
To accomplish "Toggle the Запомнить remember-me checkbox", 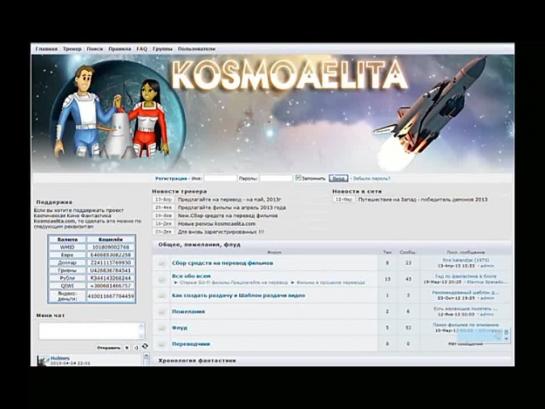I will 298,178.
